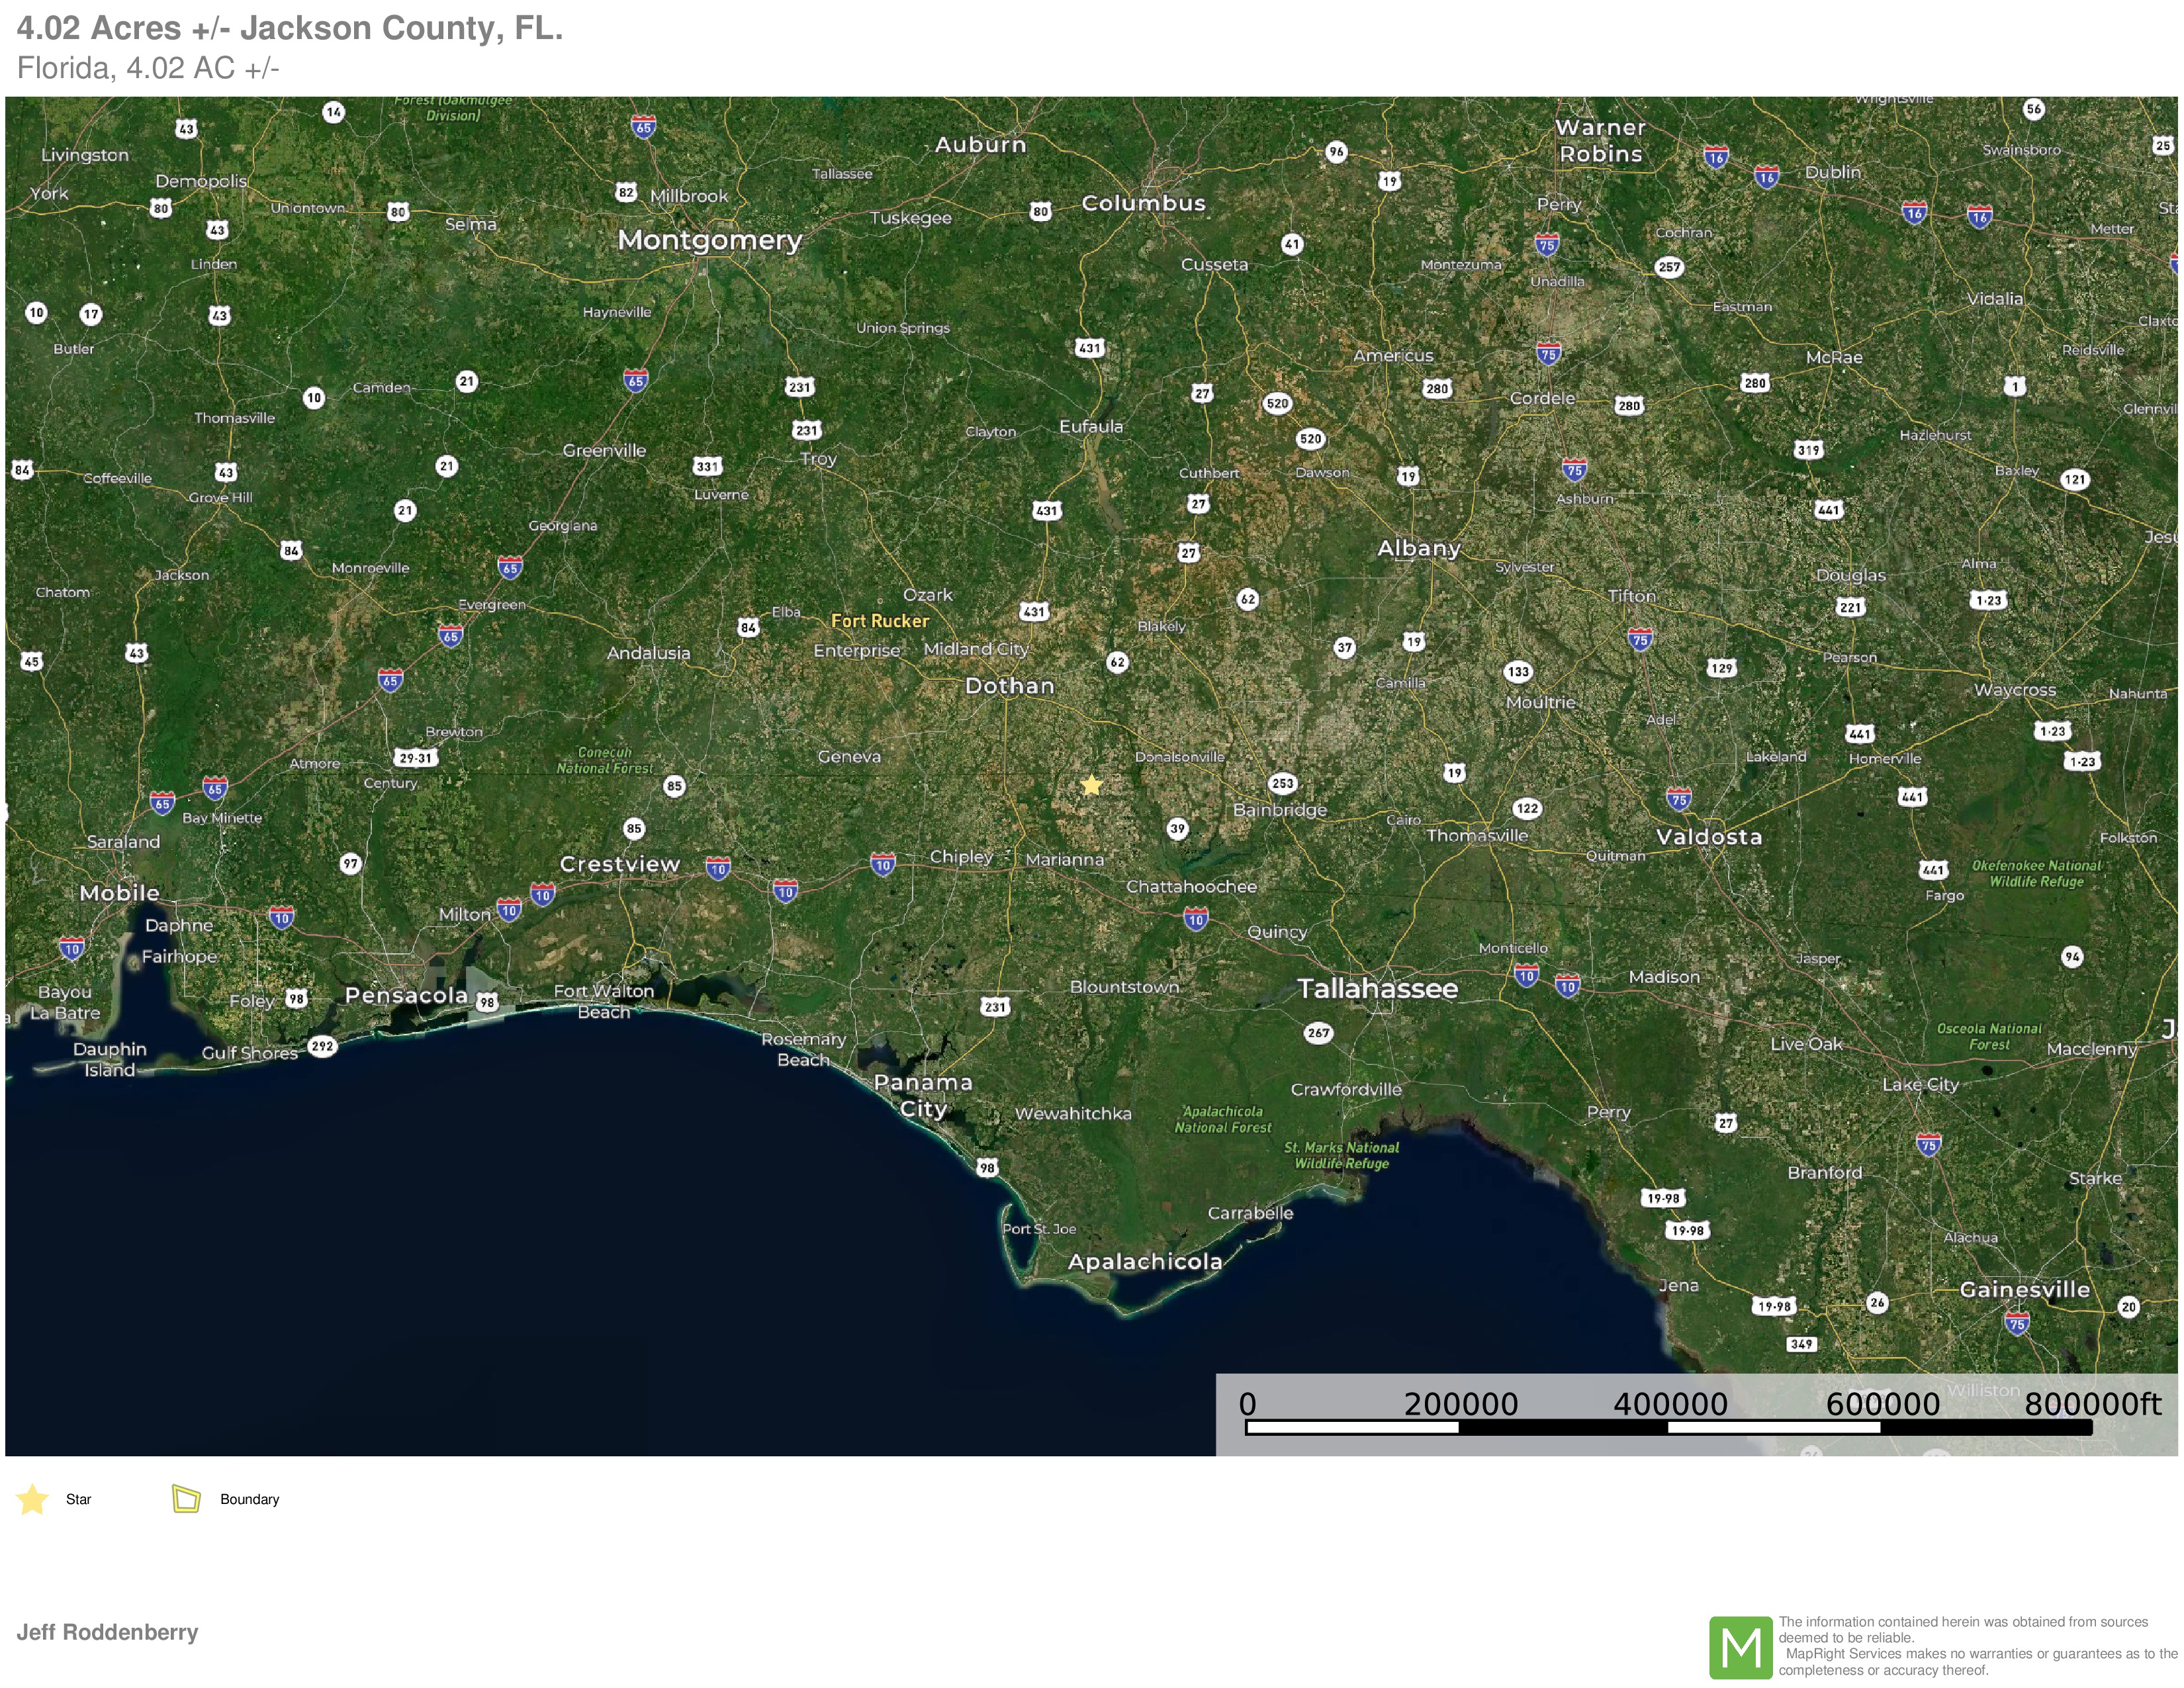This screenshot has height=1688, width=2184.
Task: Click the Dothan city label
Action: [1009, 686]
